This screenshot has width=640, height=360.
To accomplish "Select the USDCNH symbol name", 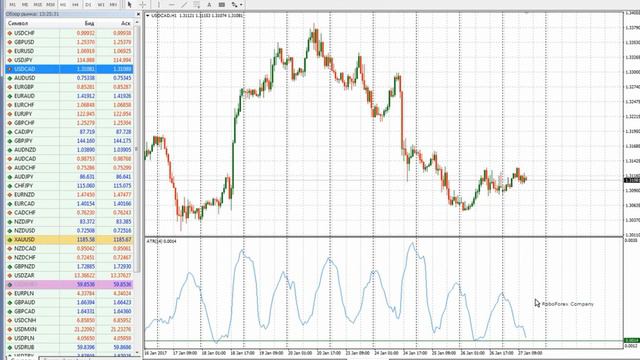I will coord(25,320).
